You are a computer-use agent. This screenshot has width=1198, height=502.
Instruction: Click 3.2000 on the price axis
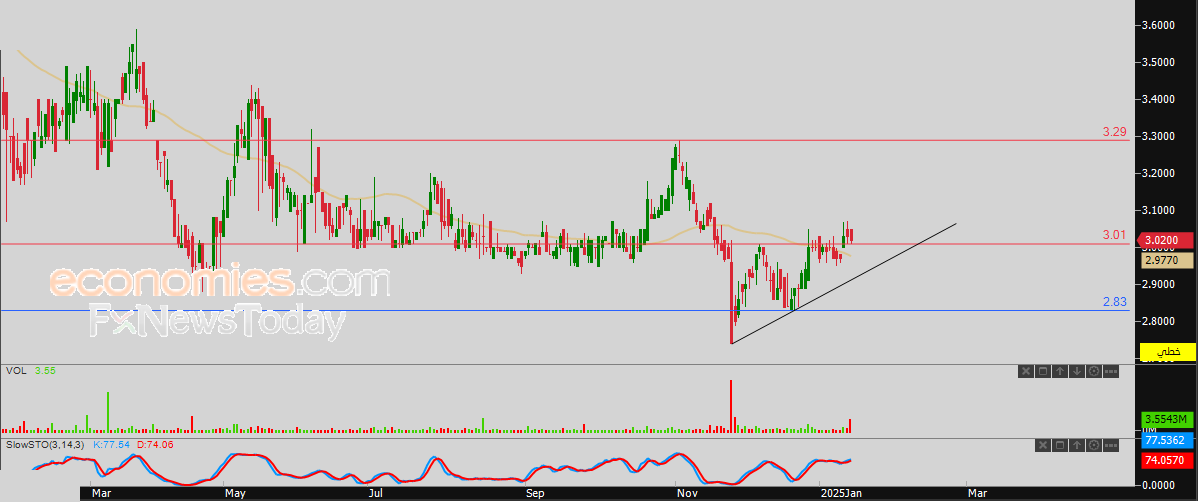tap(1158, 173)
